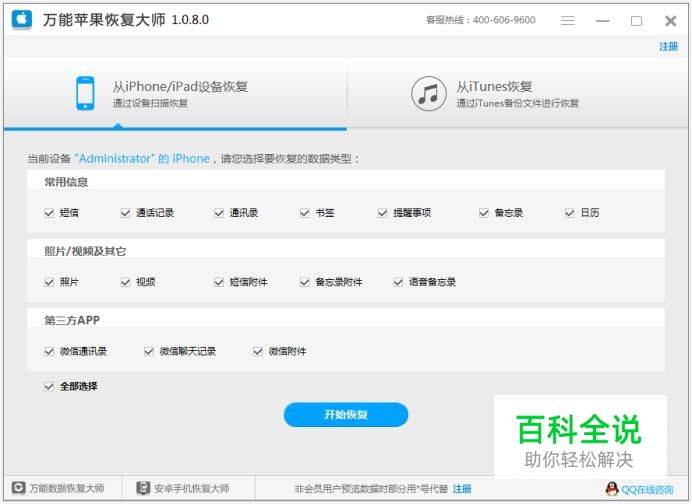Viewport: 692px width, 504px height.
Task: Click the 非会员用户预览数据 notice text
Action: point(371,489)
